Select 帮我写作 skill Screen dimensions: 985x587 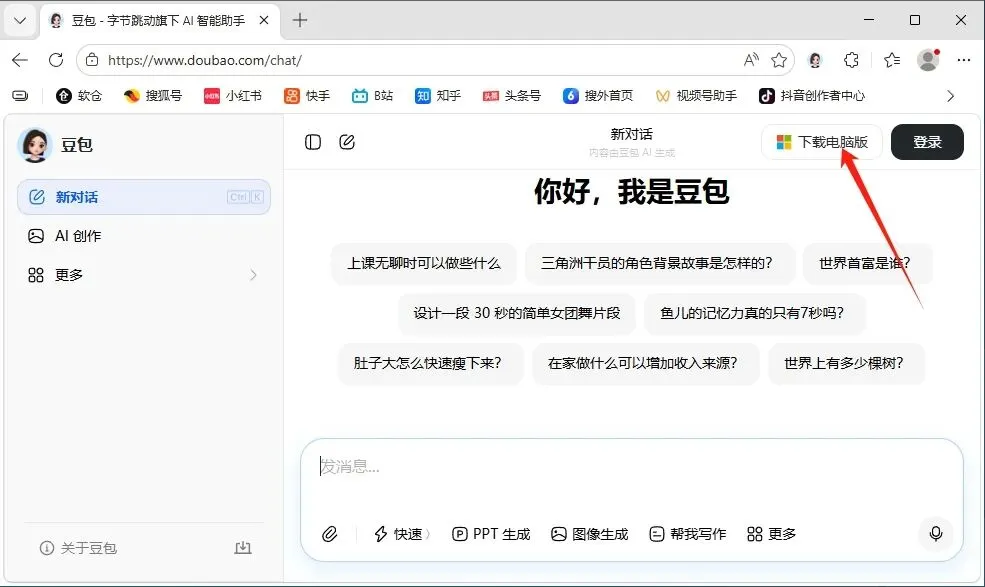coord(687,534)
